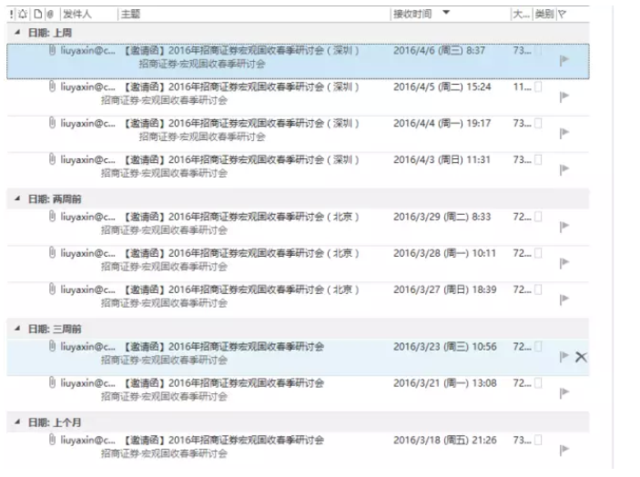
Task: Flag the 2016/3/29 8:33 email
Action: 563,226
